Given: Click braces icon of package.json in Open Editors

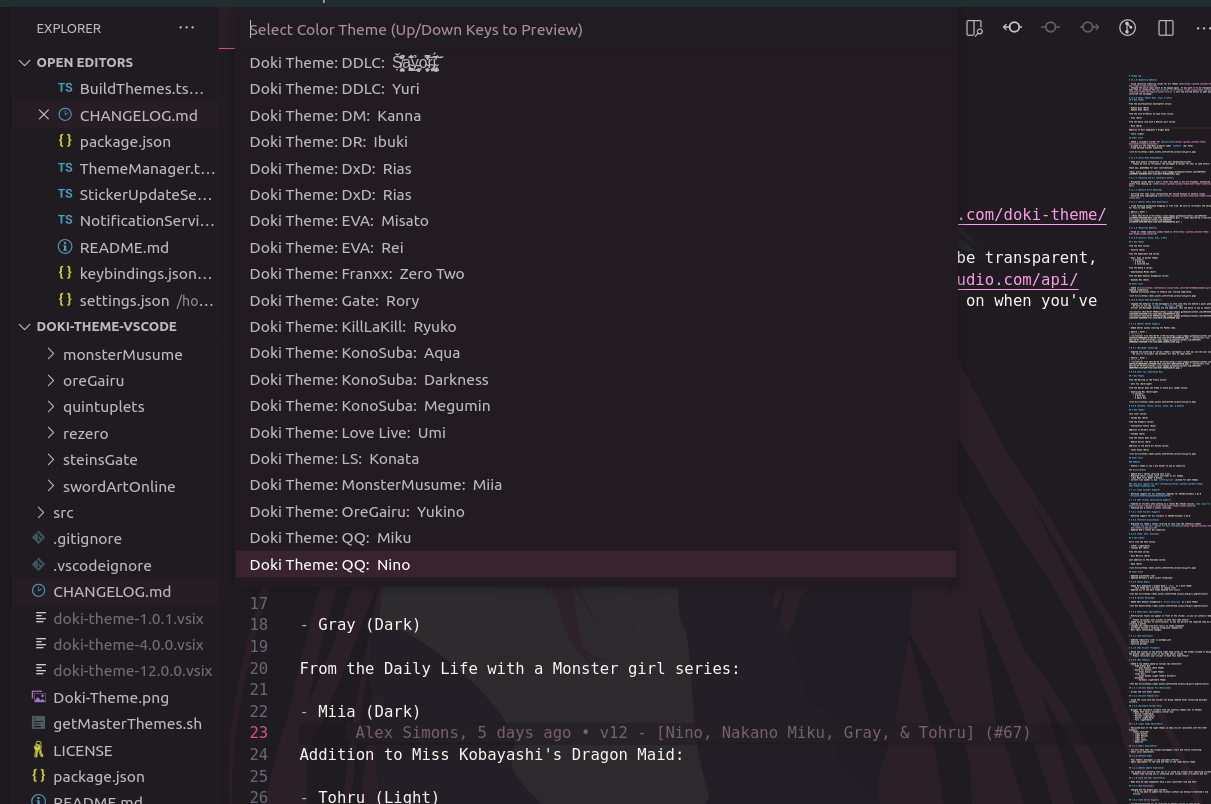Looking at the screenshot, I should tap(65, 141).
